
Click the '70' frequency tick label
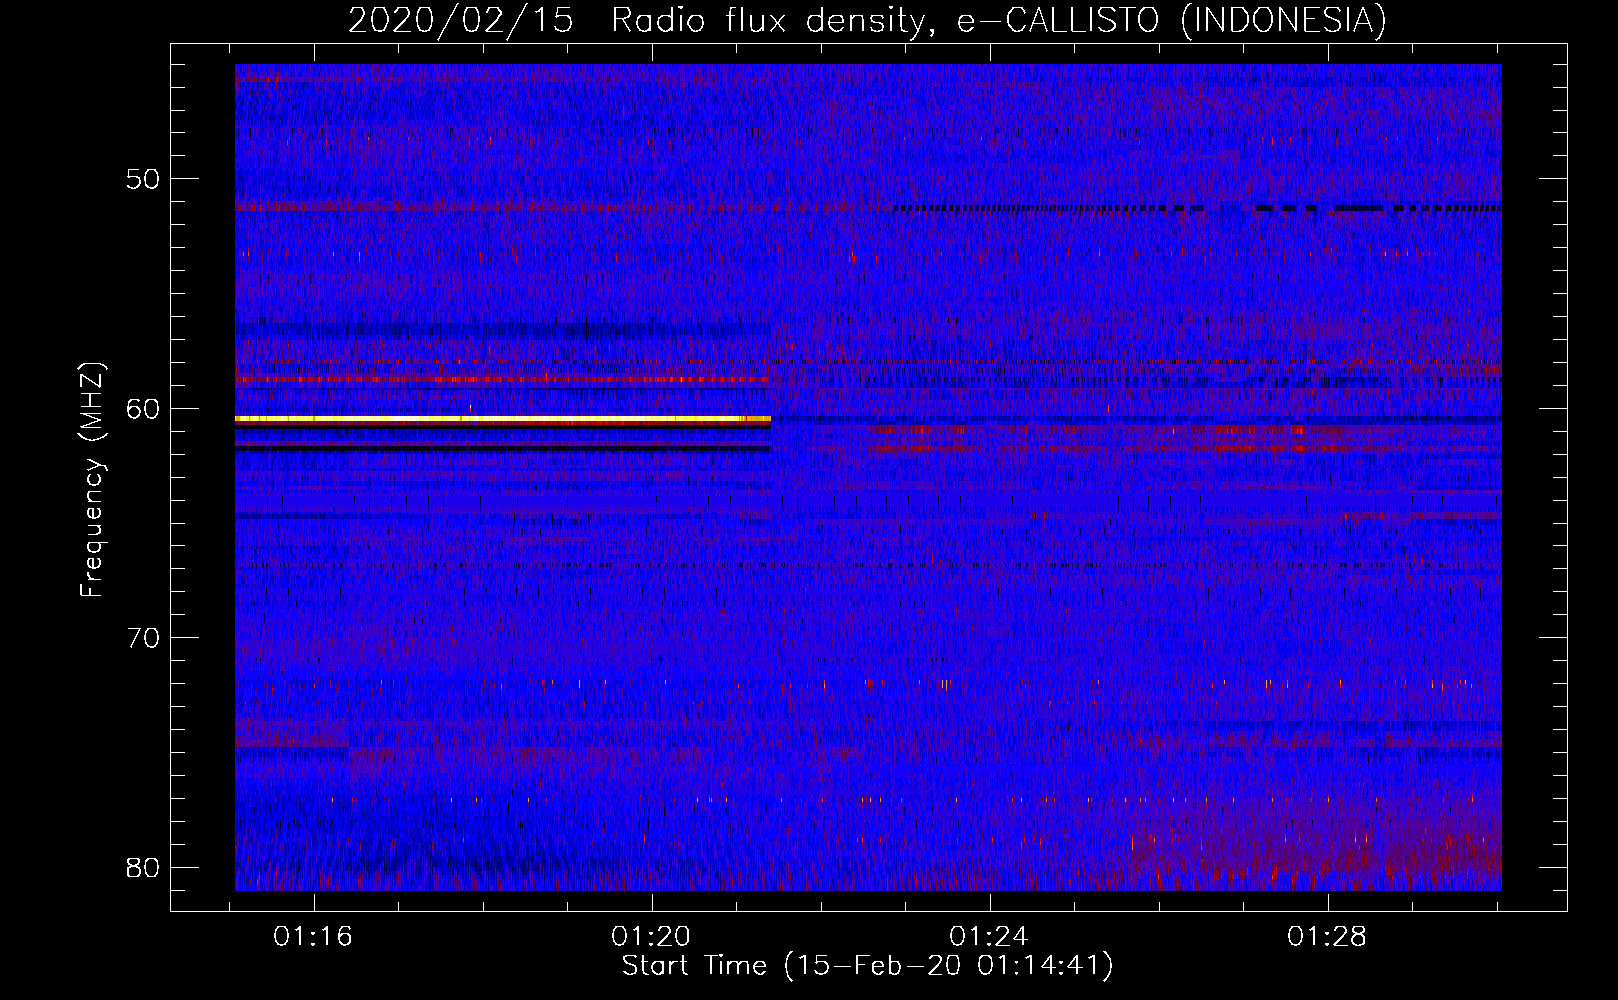[x=143, y=638]
